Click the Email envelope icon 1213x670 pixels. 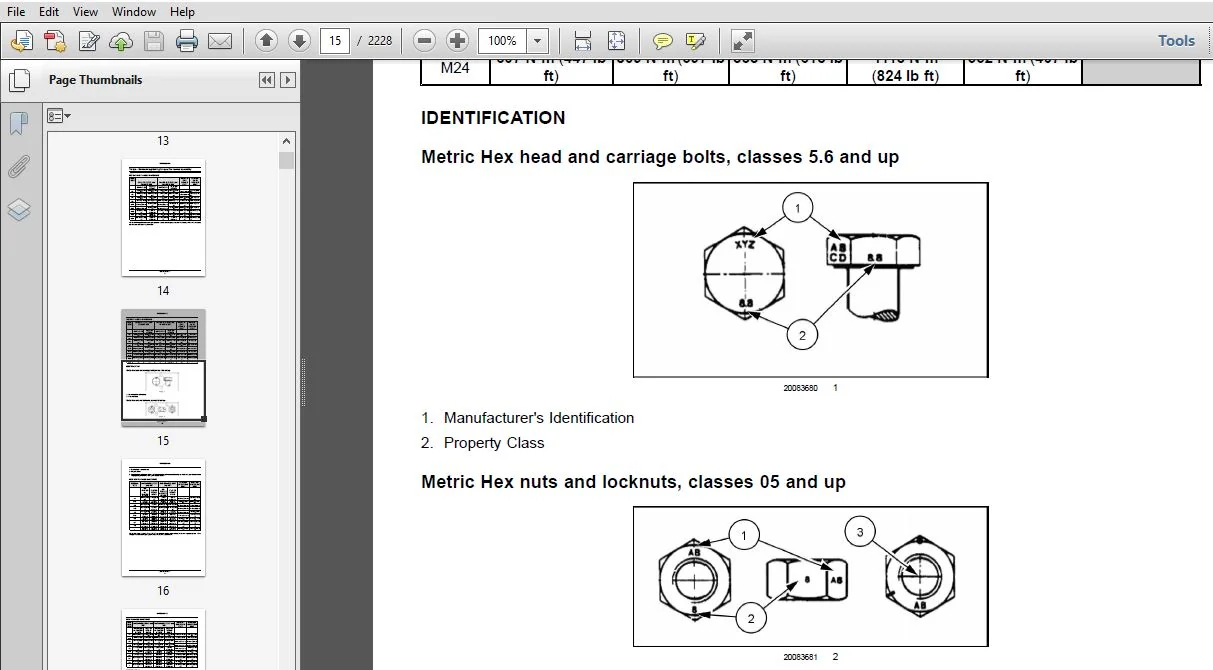[220, 41]
